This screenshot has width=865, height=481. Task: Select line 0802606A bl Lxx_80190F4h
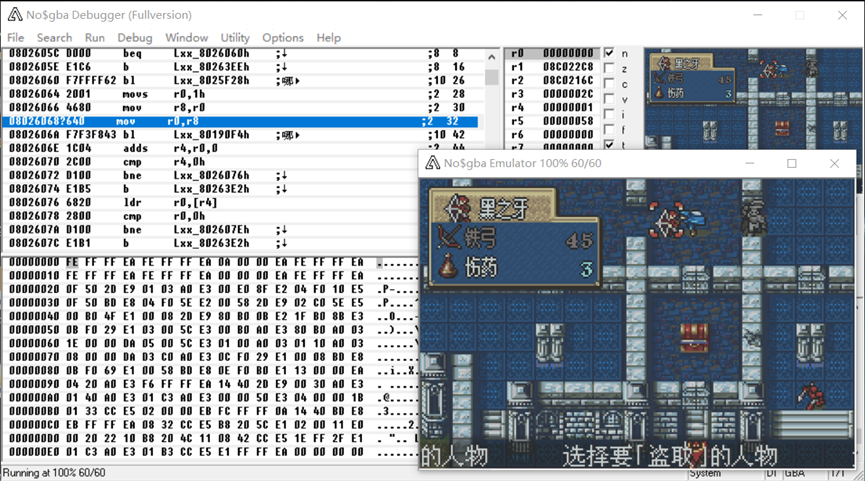click(x=241, y=135)
